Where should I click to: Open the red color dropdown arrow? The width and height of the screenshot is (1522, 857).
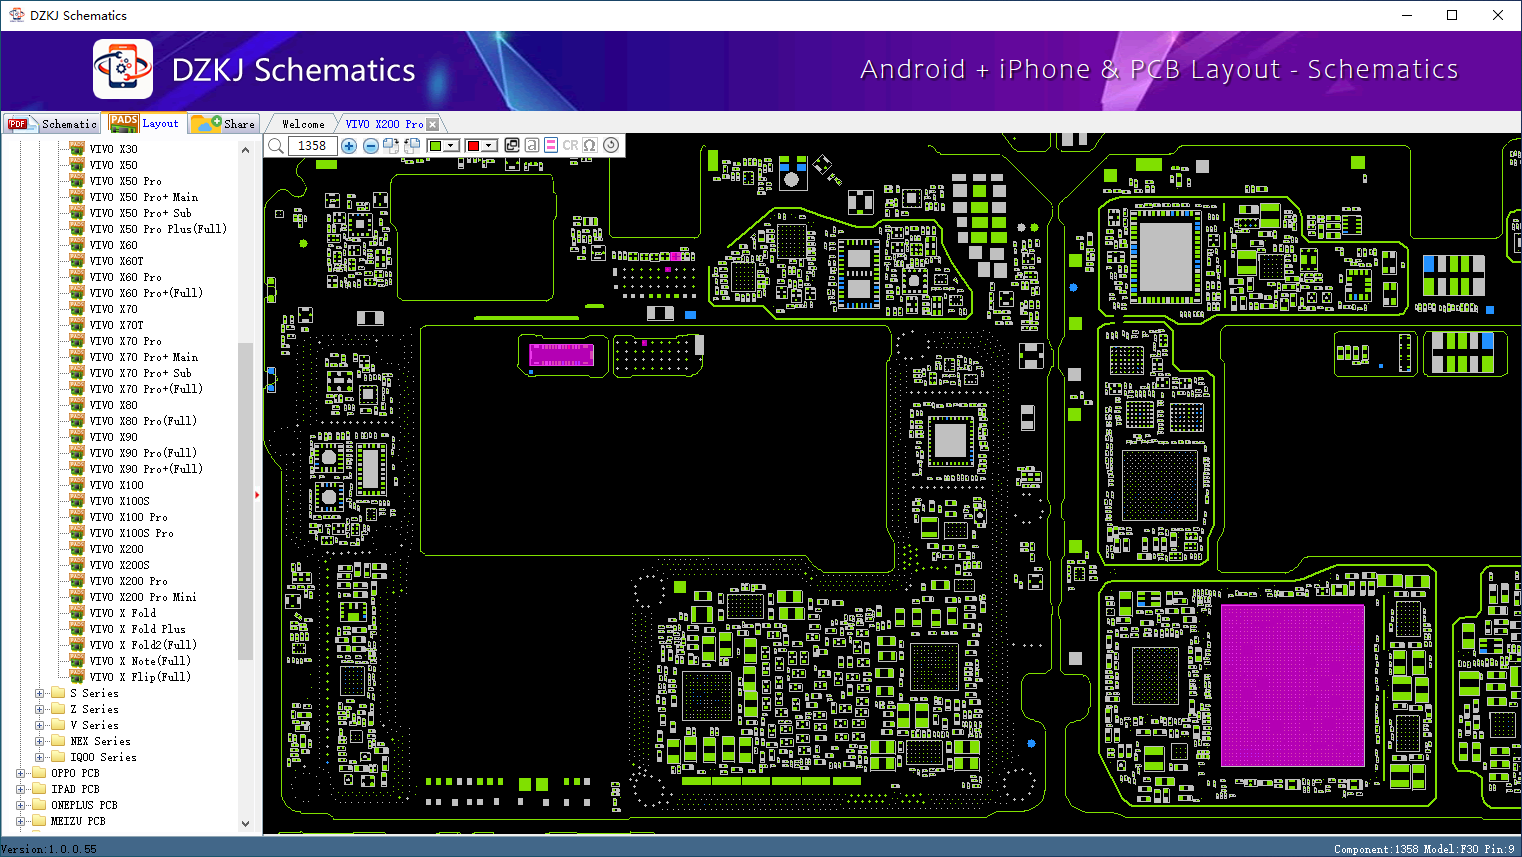(x=489, y=146)
